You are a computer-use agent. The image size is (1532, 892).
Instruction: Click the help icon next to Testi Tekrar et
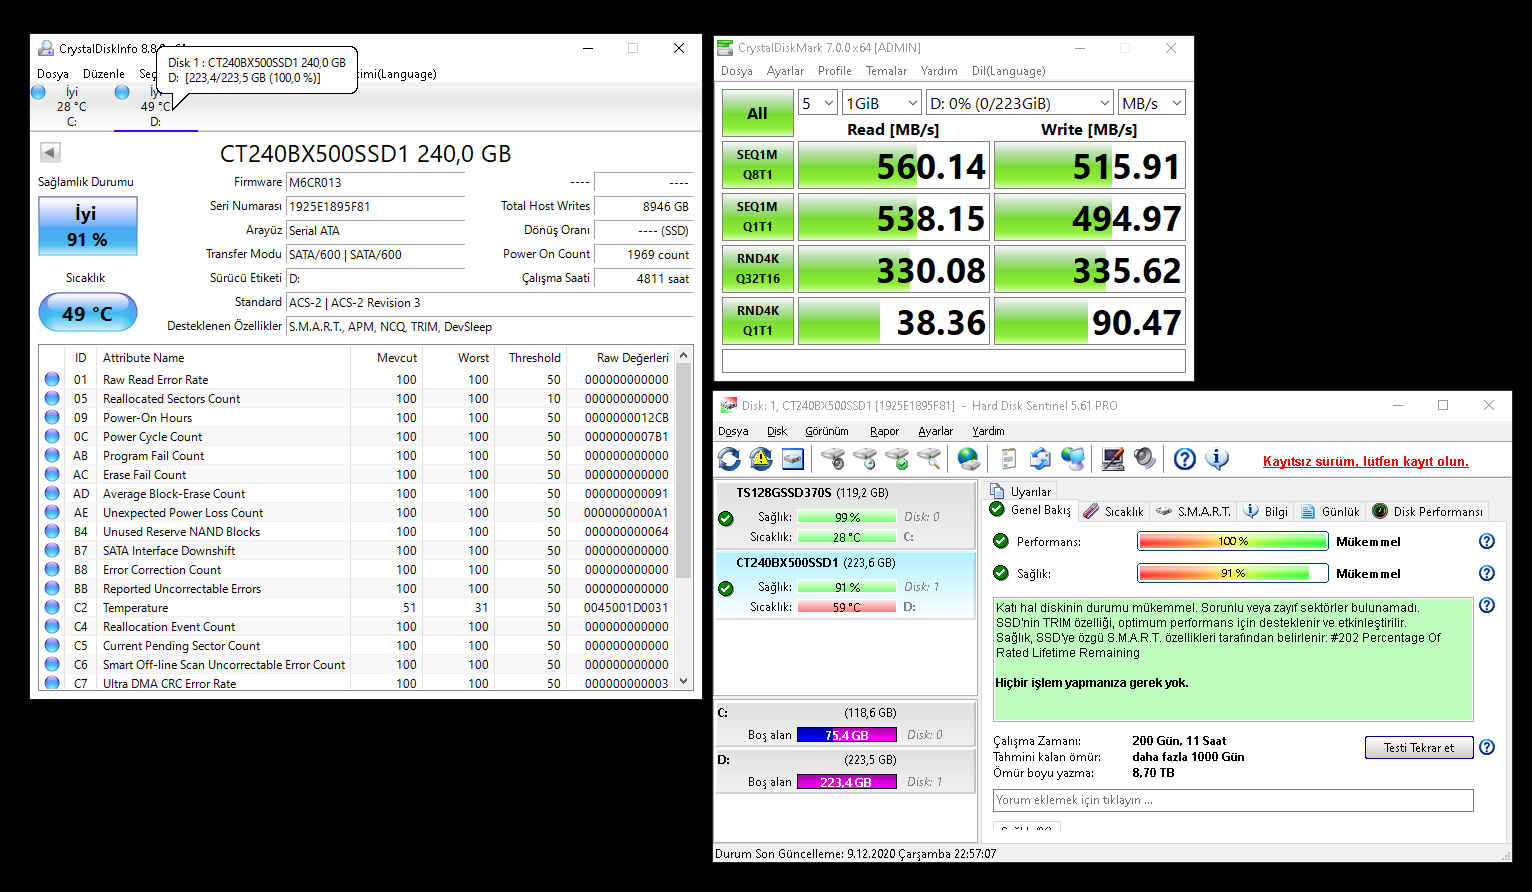click(x=1487, y=747)
